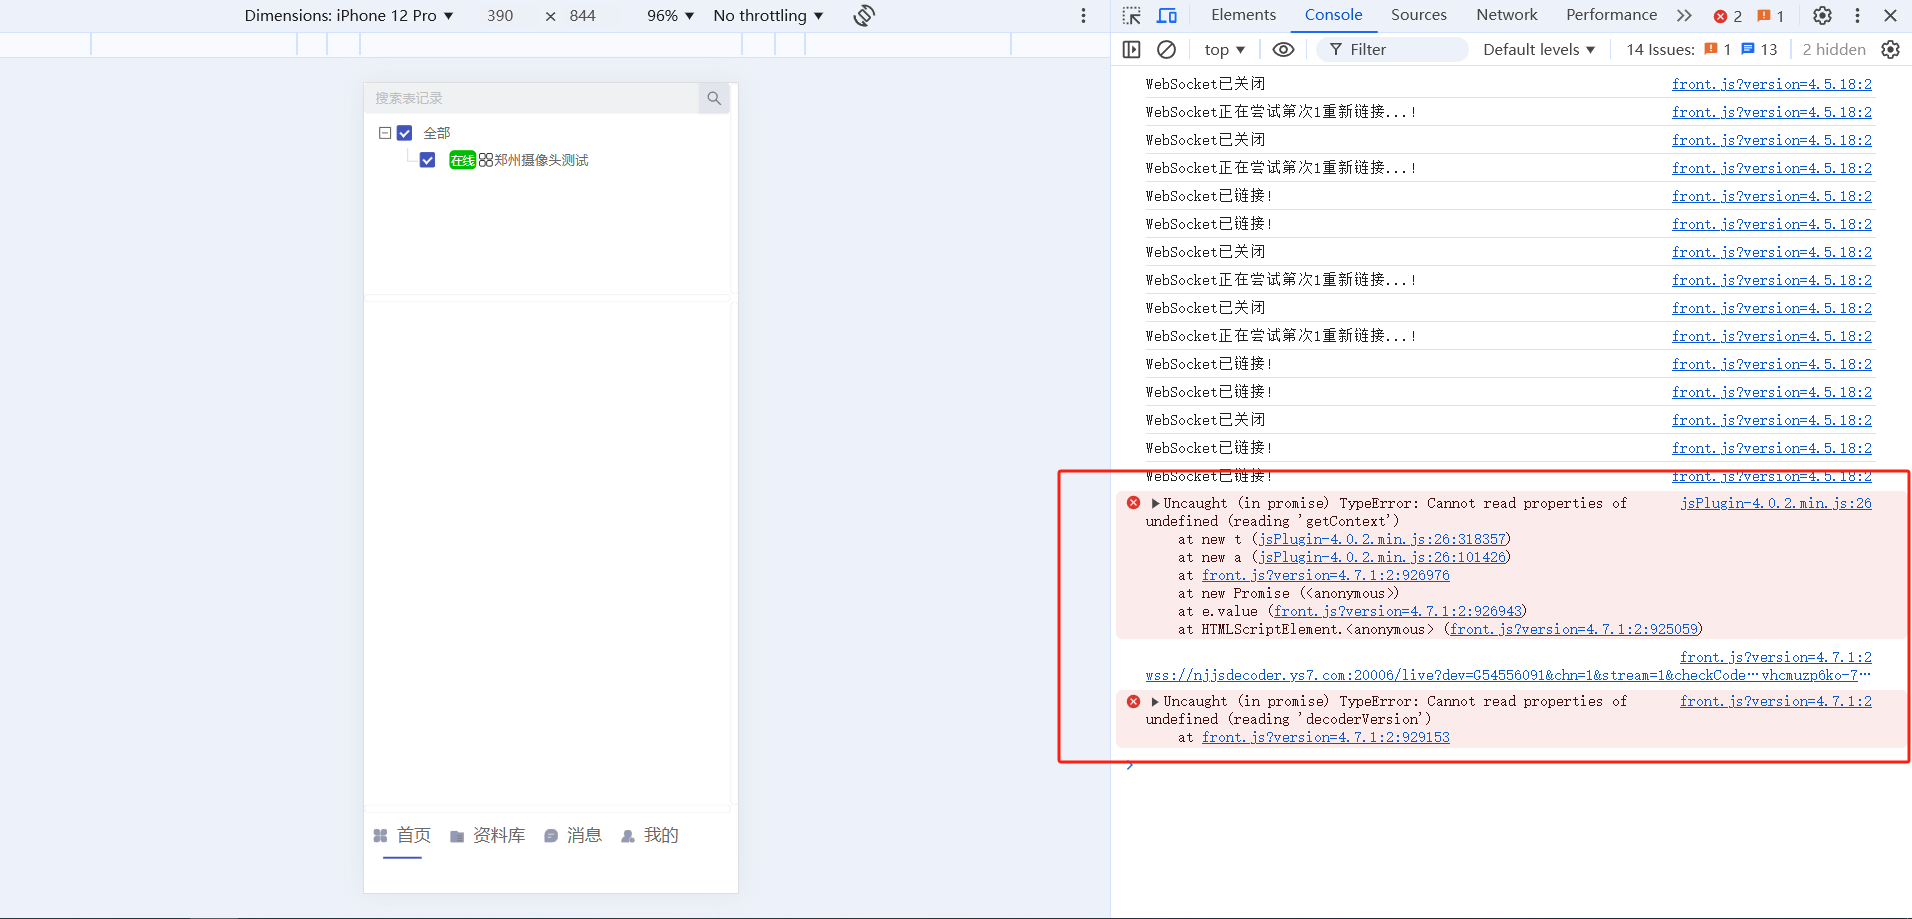The image size is (1912, 919).
Task: Click the console Filter input
Action: coord(1392,49)
